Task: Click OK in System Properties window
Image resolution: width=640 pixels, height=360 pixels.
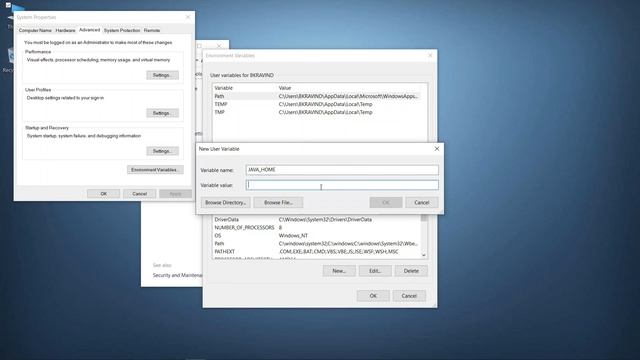Action: (104, 194)
